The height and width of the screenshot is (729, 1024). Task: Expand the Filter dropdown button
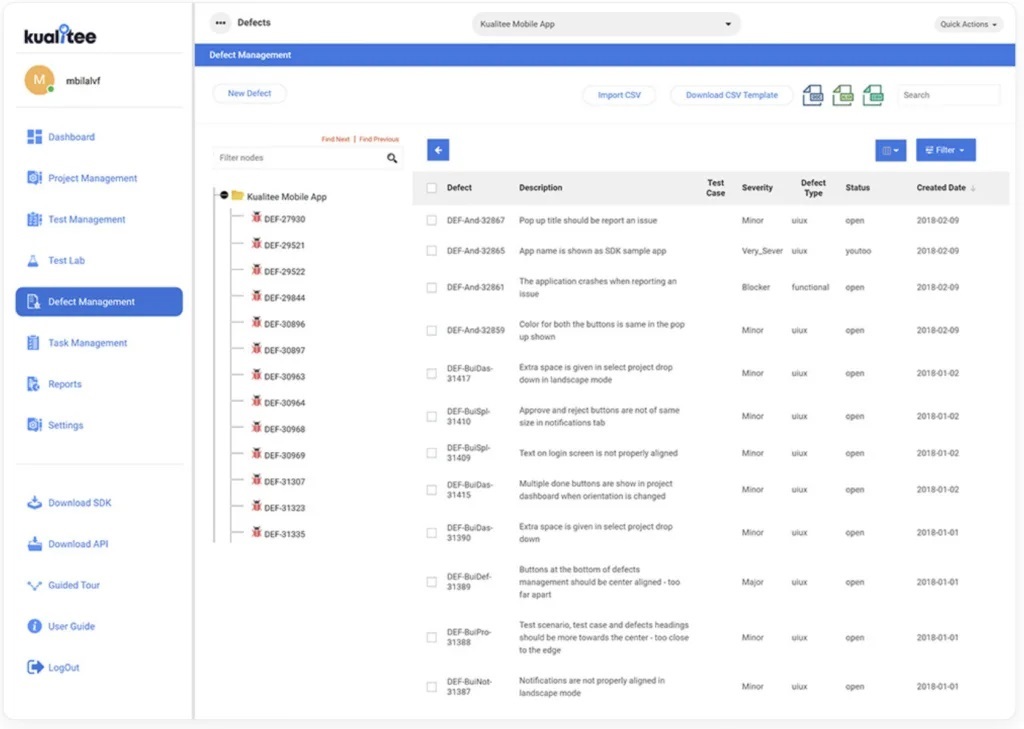(x=946, y=150)
